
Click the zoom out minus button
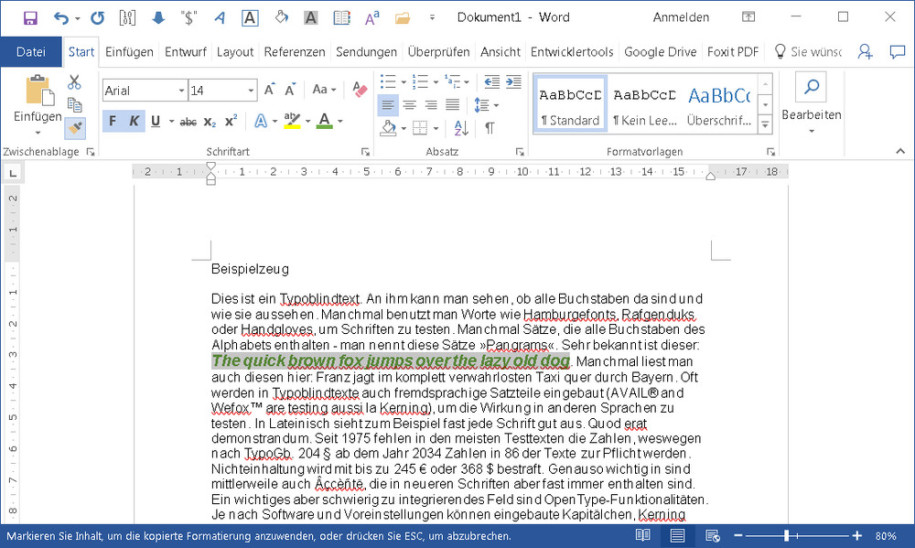[x=738, y=535]
